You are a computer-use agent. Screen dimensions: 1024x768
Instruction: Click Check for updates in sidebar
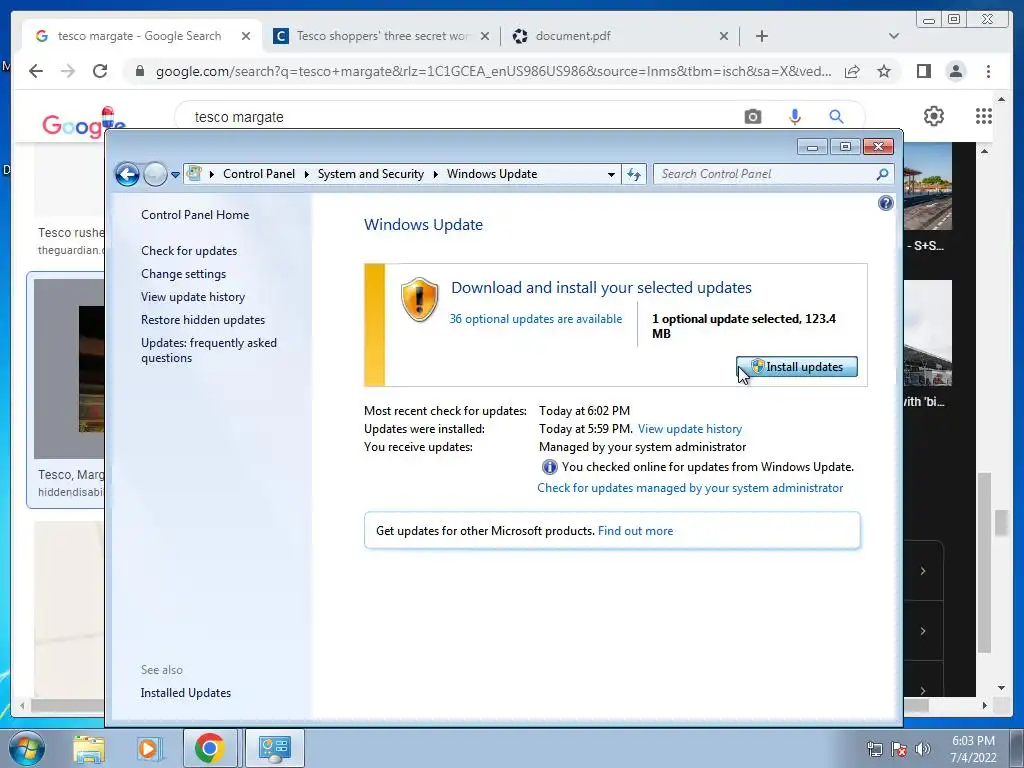(x=189, y=251)
